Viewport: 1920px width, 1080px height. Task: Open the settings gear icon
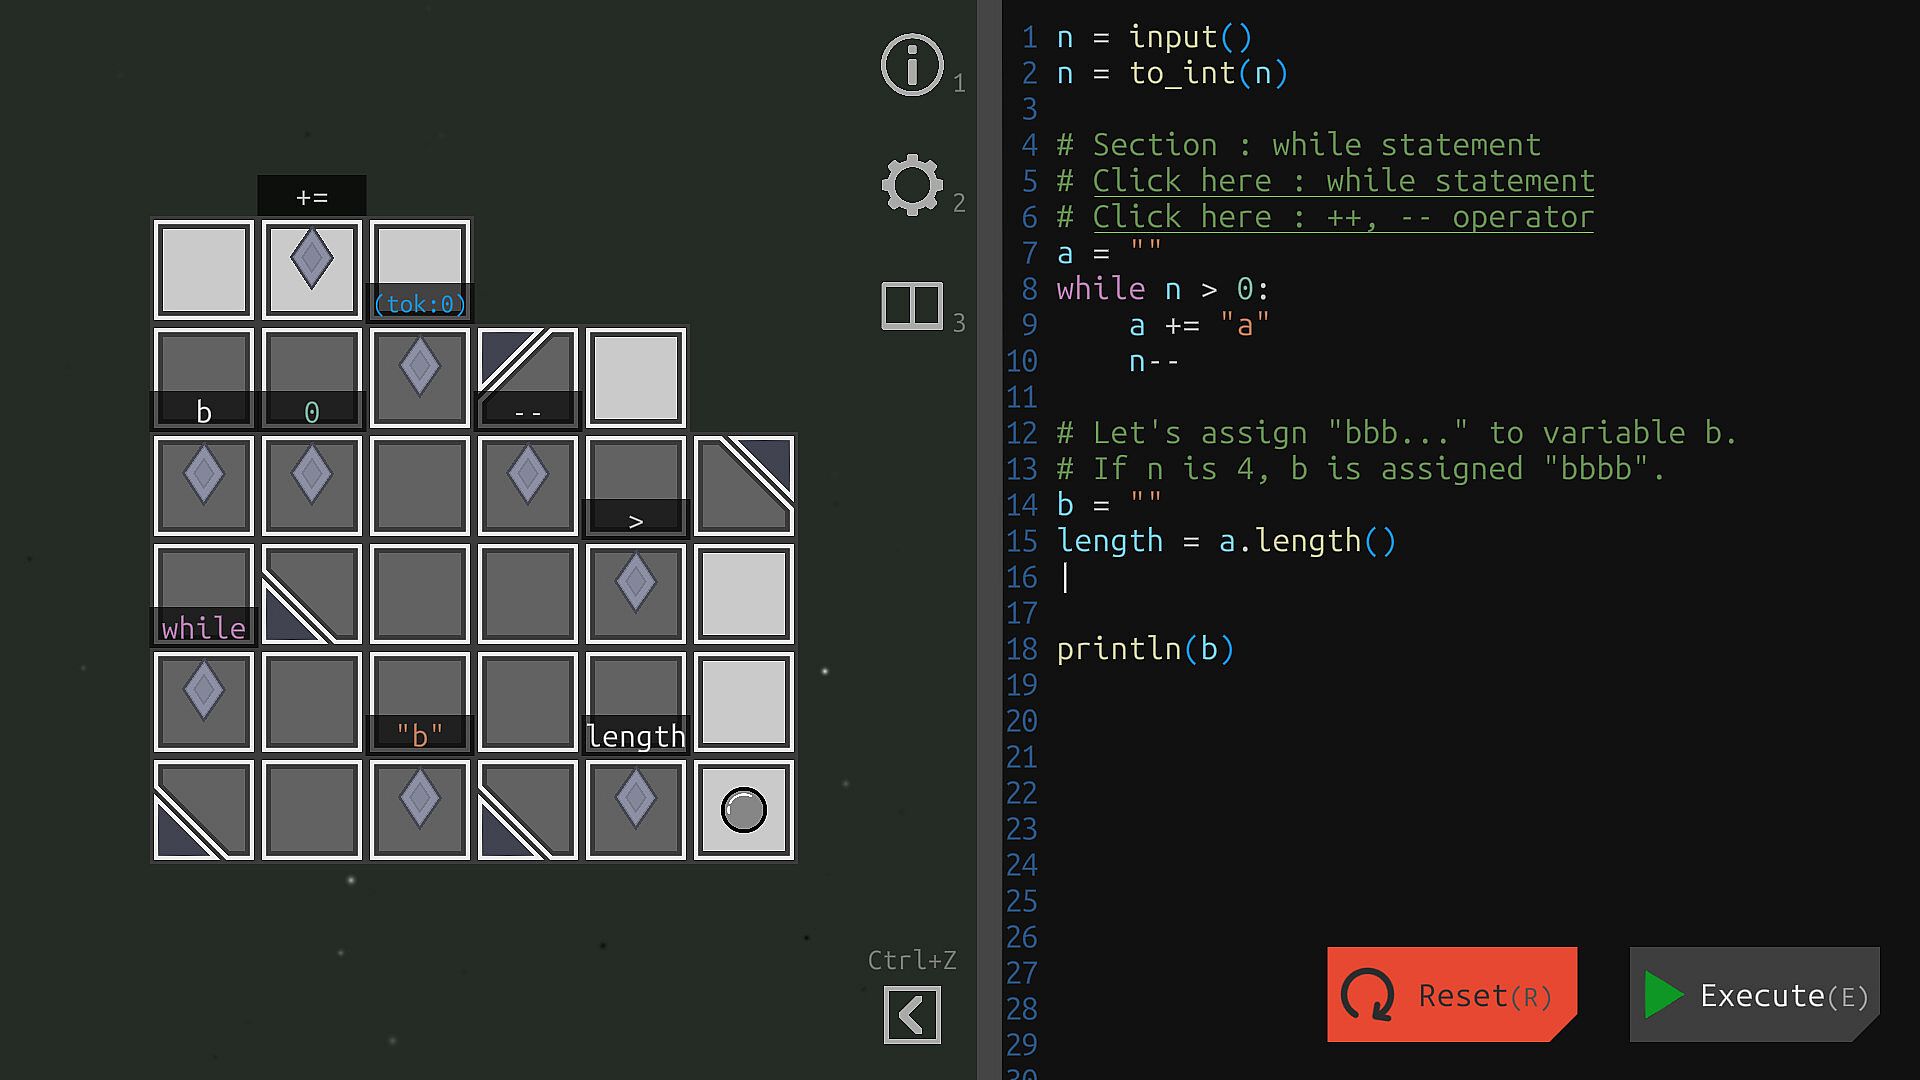[x=911, y=185]
